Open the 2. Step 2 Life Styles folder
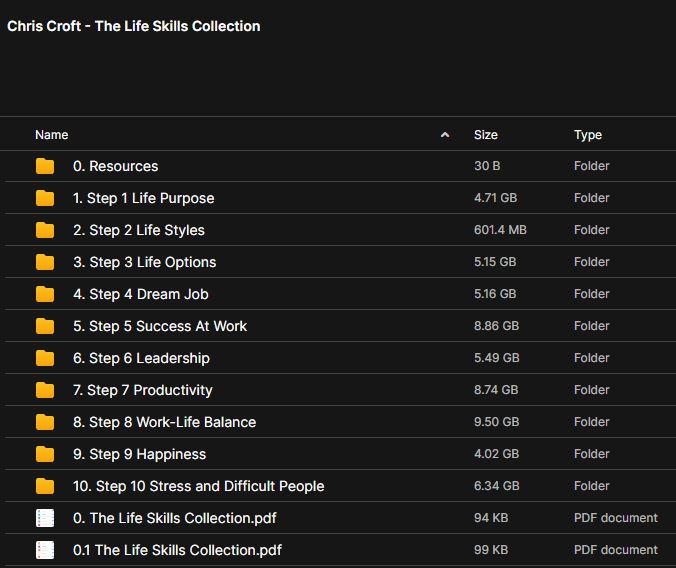 pyautogui.click(x=139, y=230)
